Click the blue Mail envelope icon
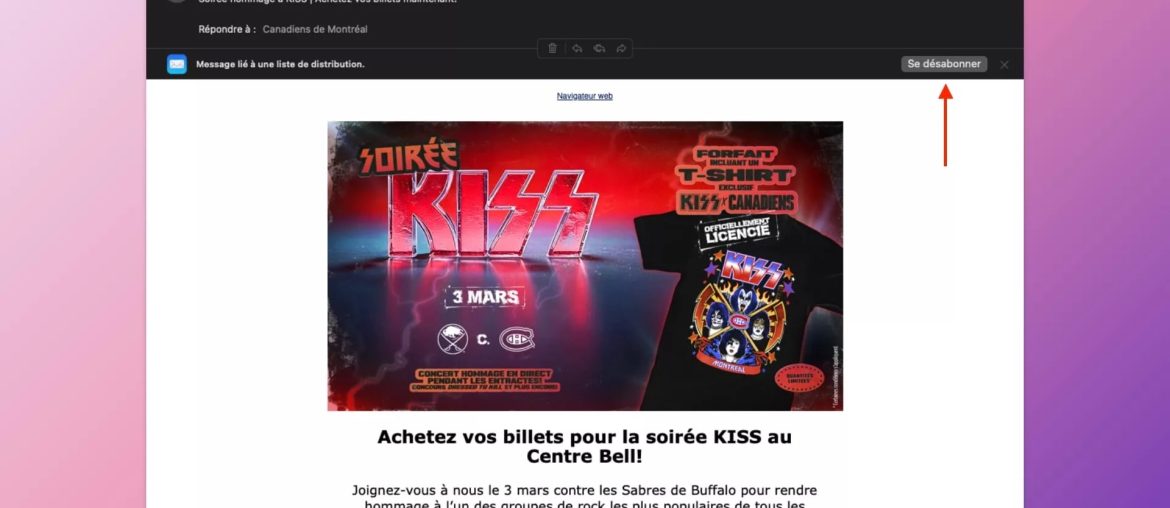 coord(177,64)
